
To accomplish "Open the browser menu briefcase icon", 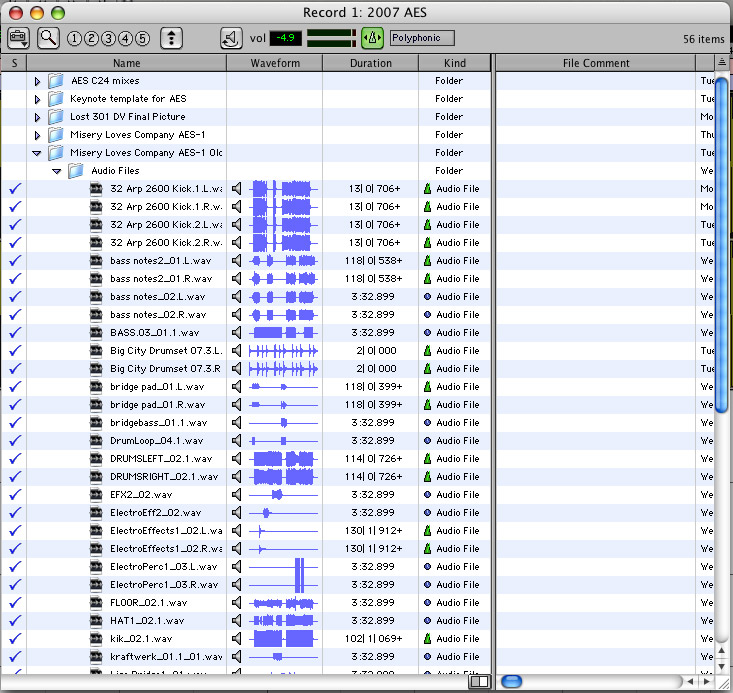I will tap(18, 38).
